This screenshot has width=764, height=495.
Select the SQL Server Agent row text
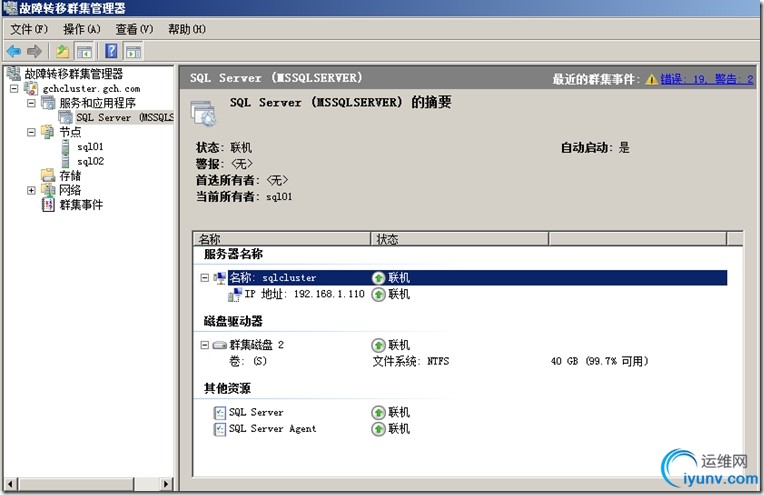(272, 429)
